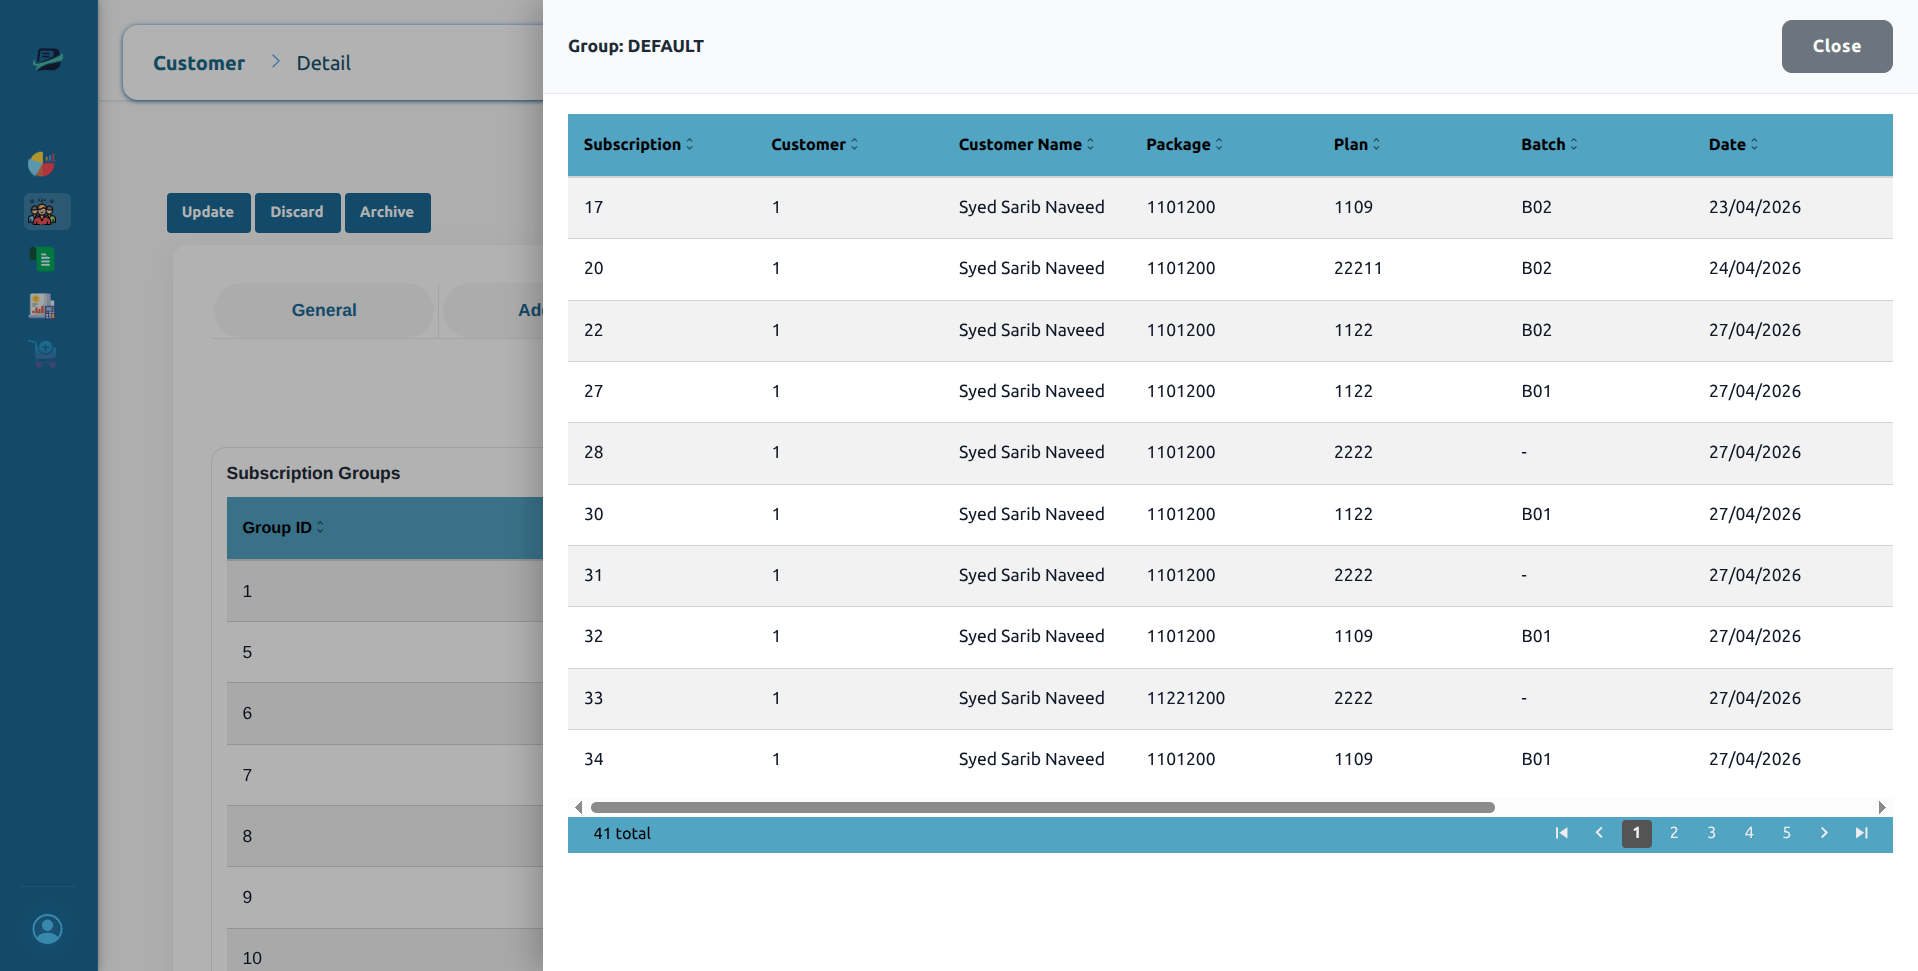Sort by Date column
The image size is (1918, 971).
1733,145
